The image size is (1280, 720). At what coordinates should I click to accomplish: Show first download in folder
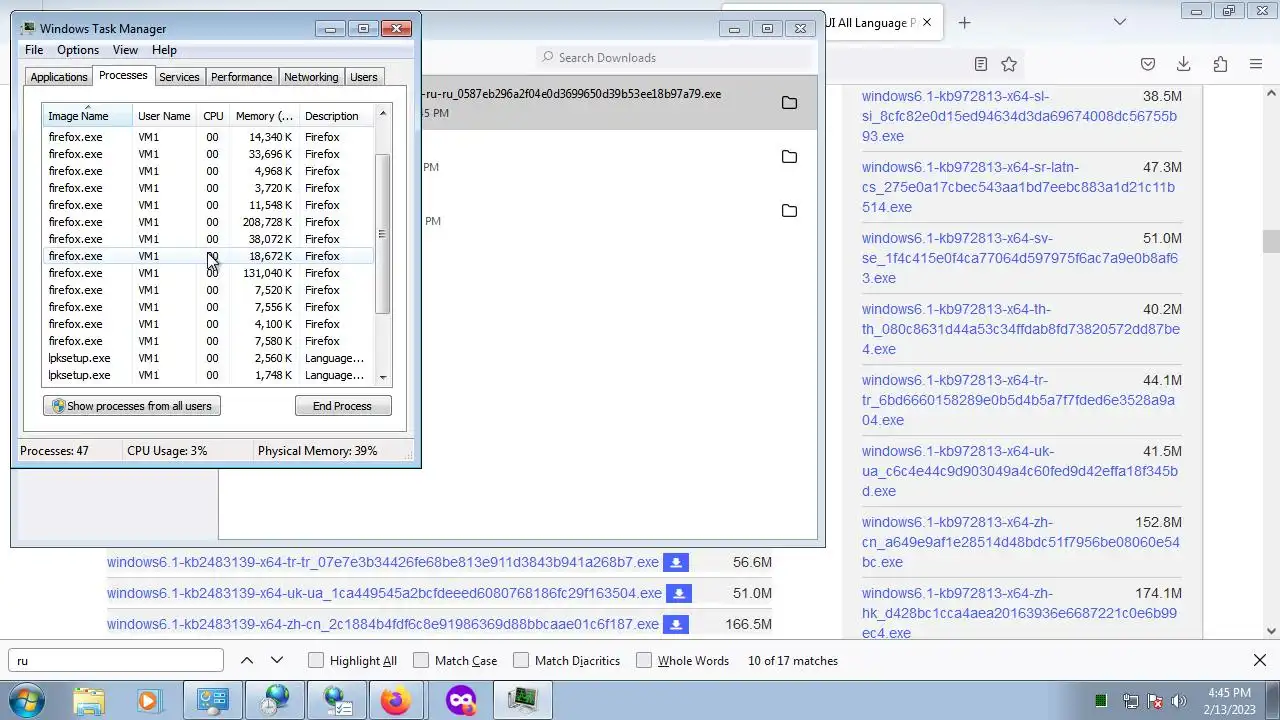[x=789, y=103]
